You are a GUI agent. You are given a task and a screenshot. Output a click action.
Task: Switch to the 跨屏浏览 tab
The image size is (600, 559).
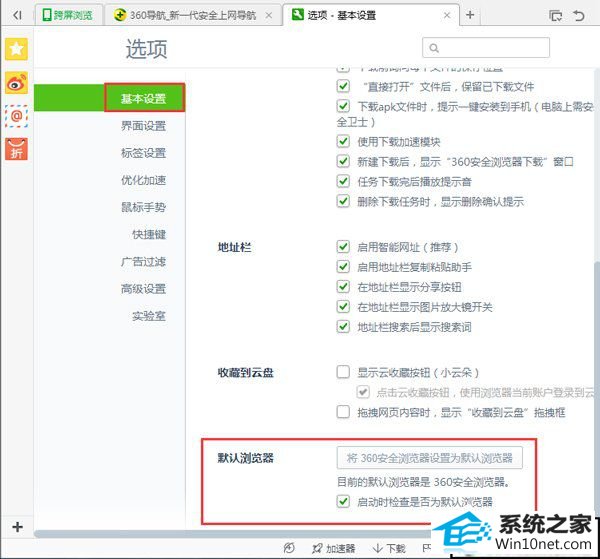[x=68, y=15]
